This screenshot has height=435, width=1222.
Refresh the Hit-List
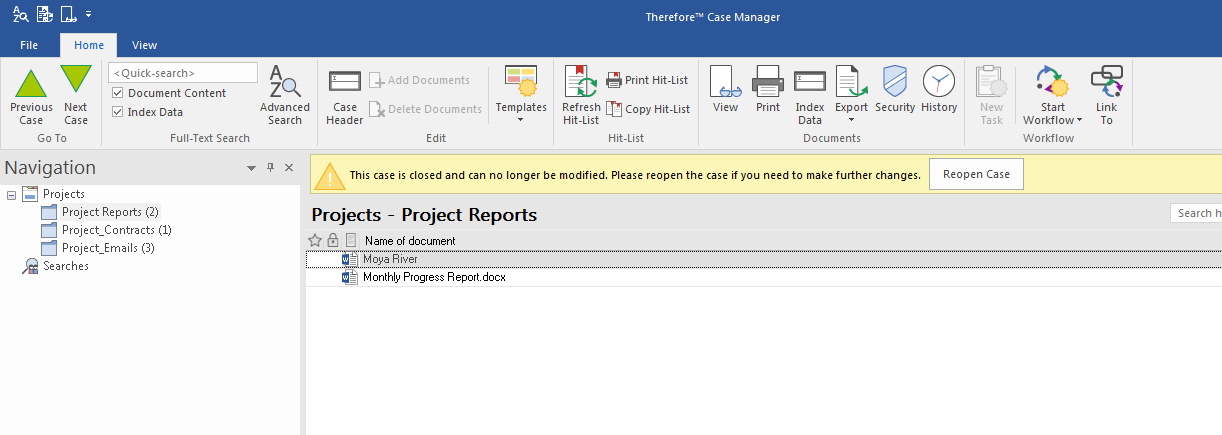click(x=581, y=96)
